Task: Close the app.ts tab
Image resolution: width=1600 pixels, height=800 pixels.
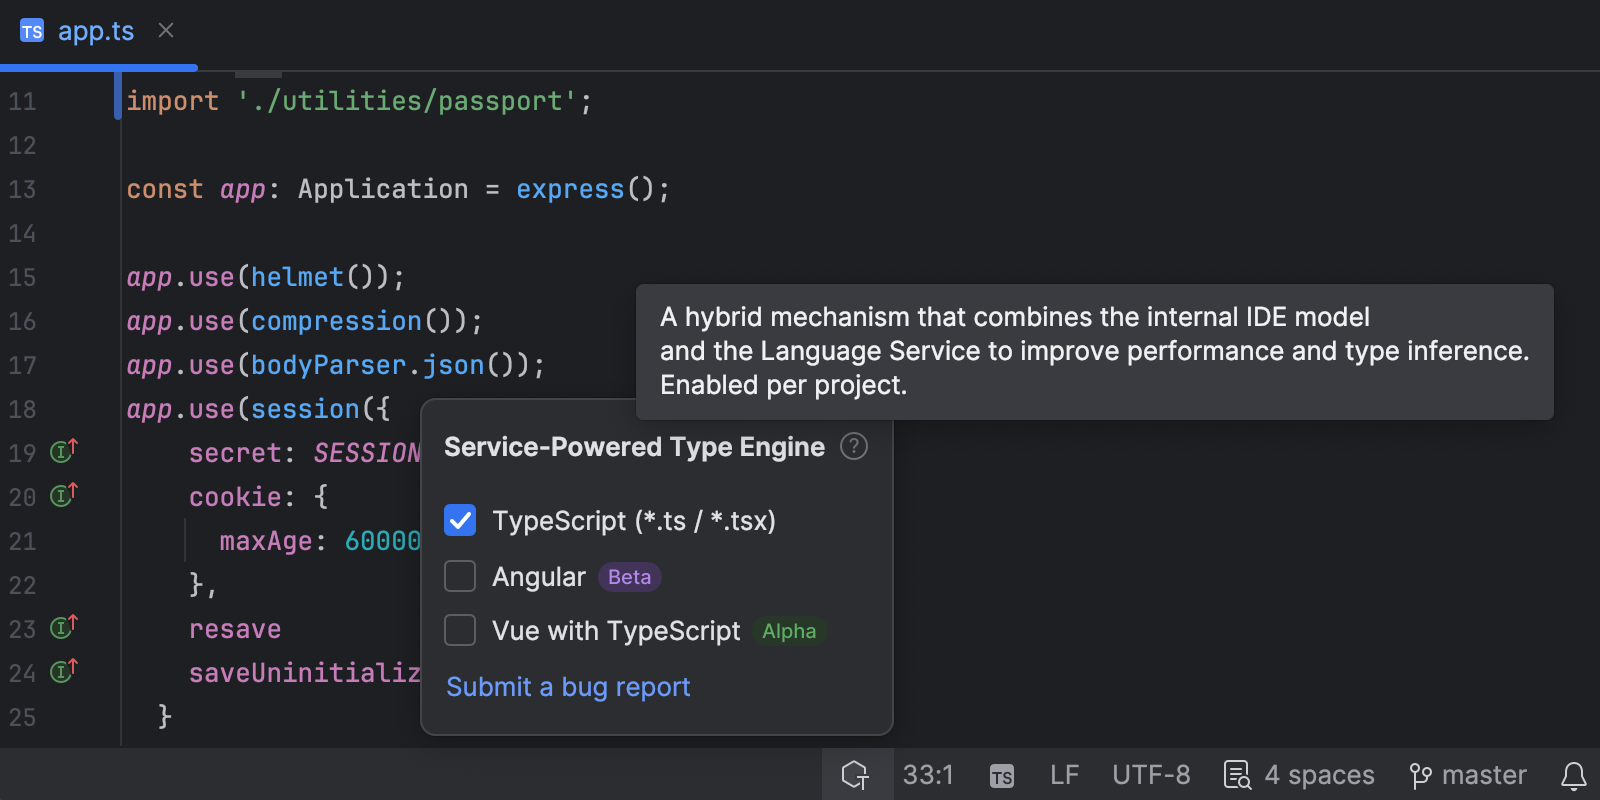Action: 166,31
